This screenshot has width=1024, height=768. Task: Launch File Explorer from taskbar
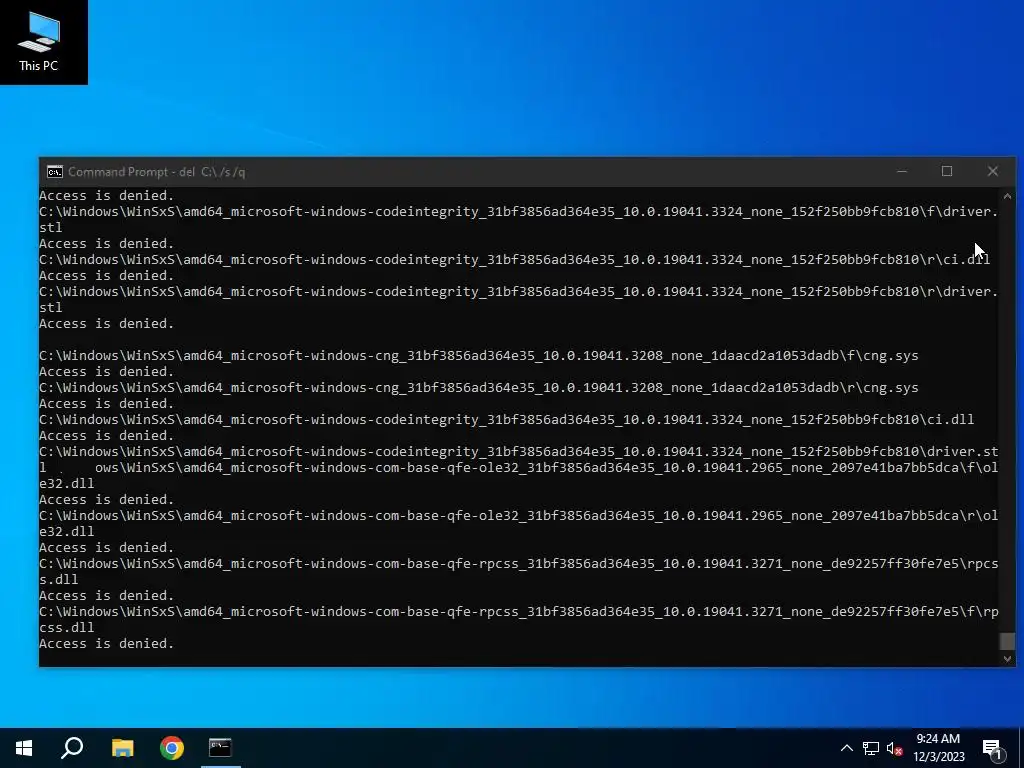122,748
